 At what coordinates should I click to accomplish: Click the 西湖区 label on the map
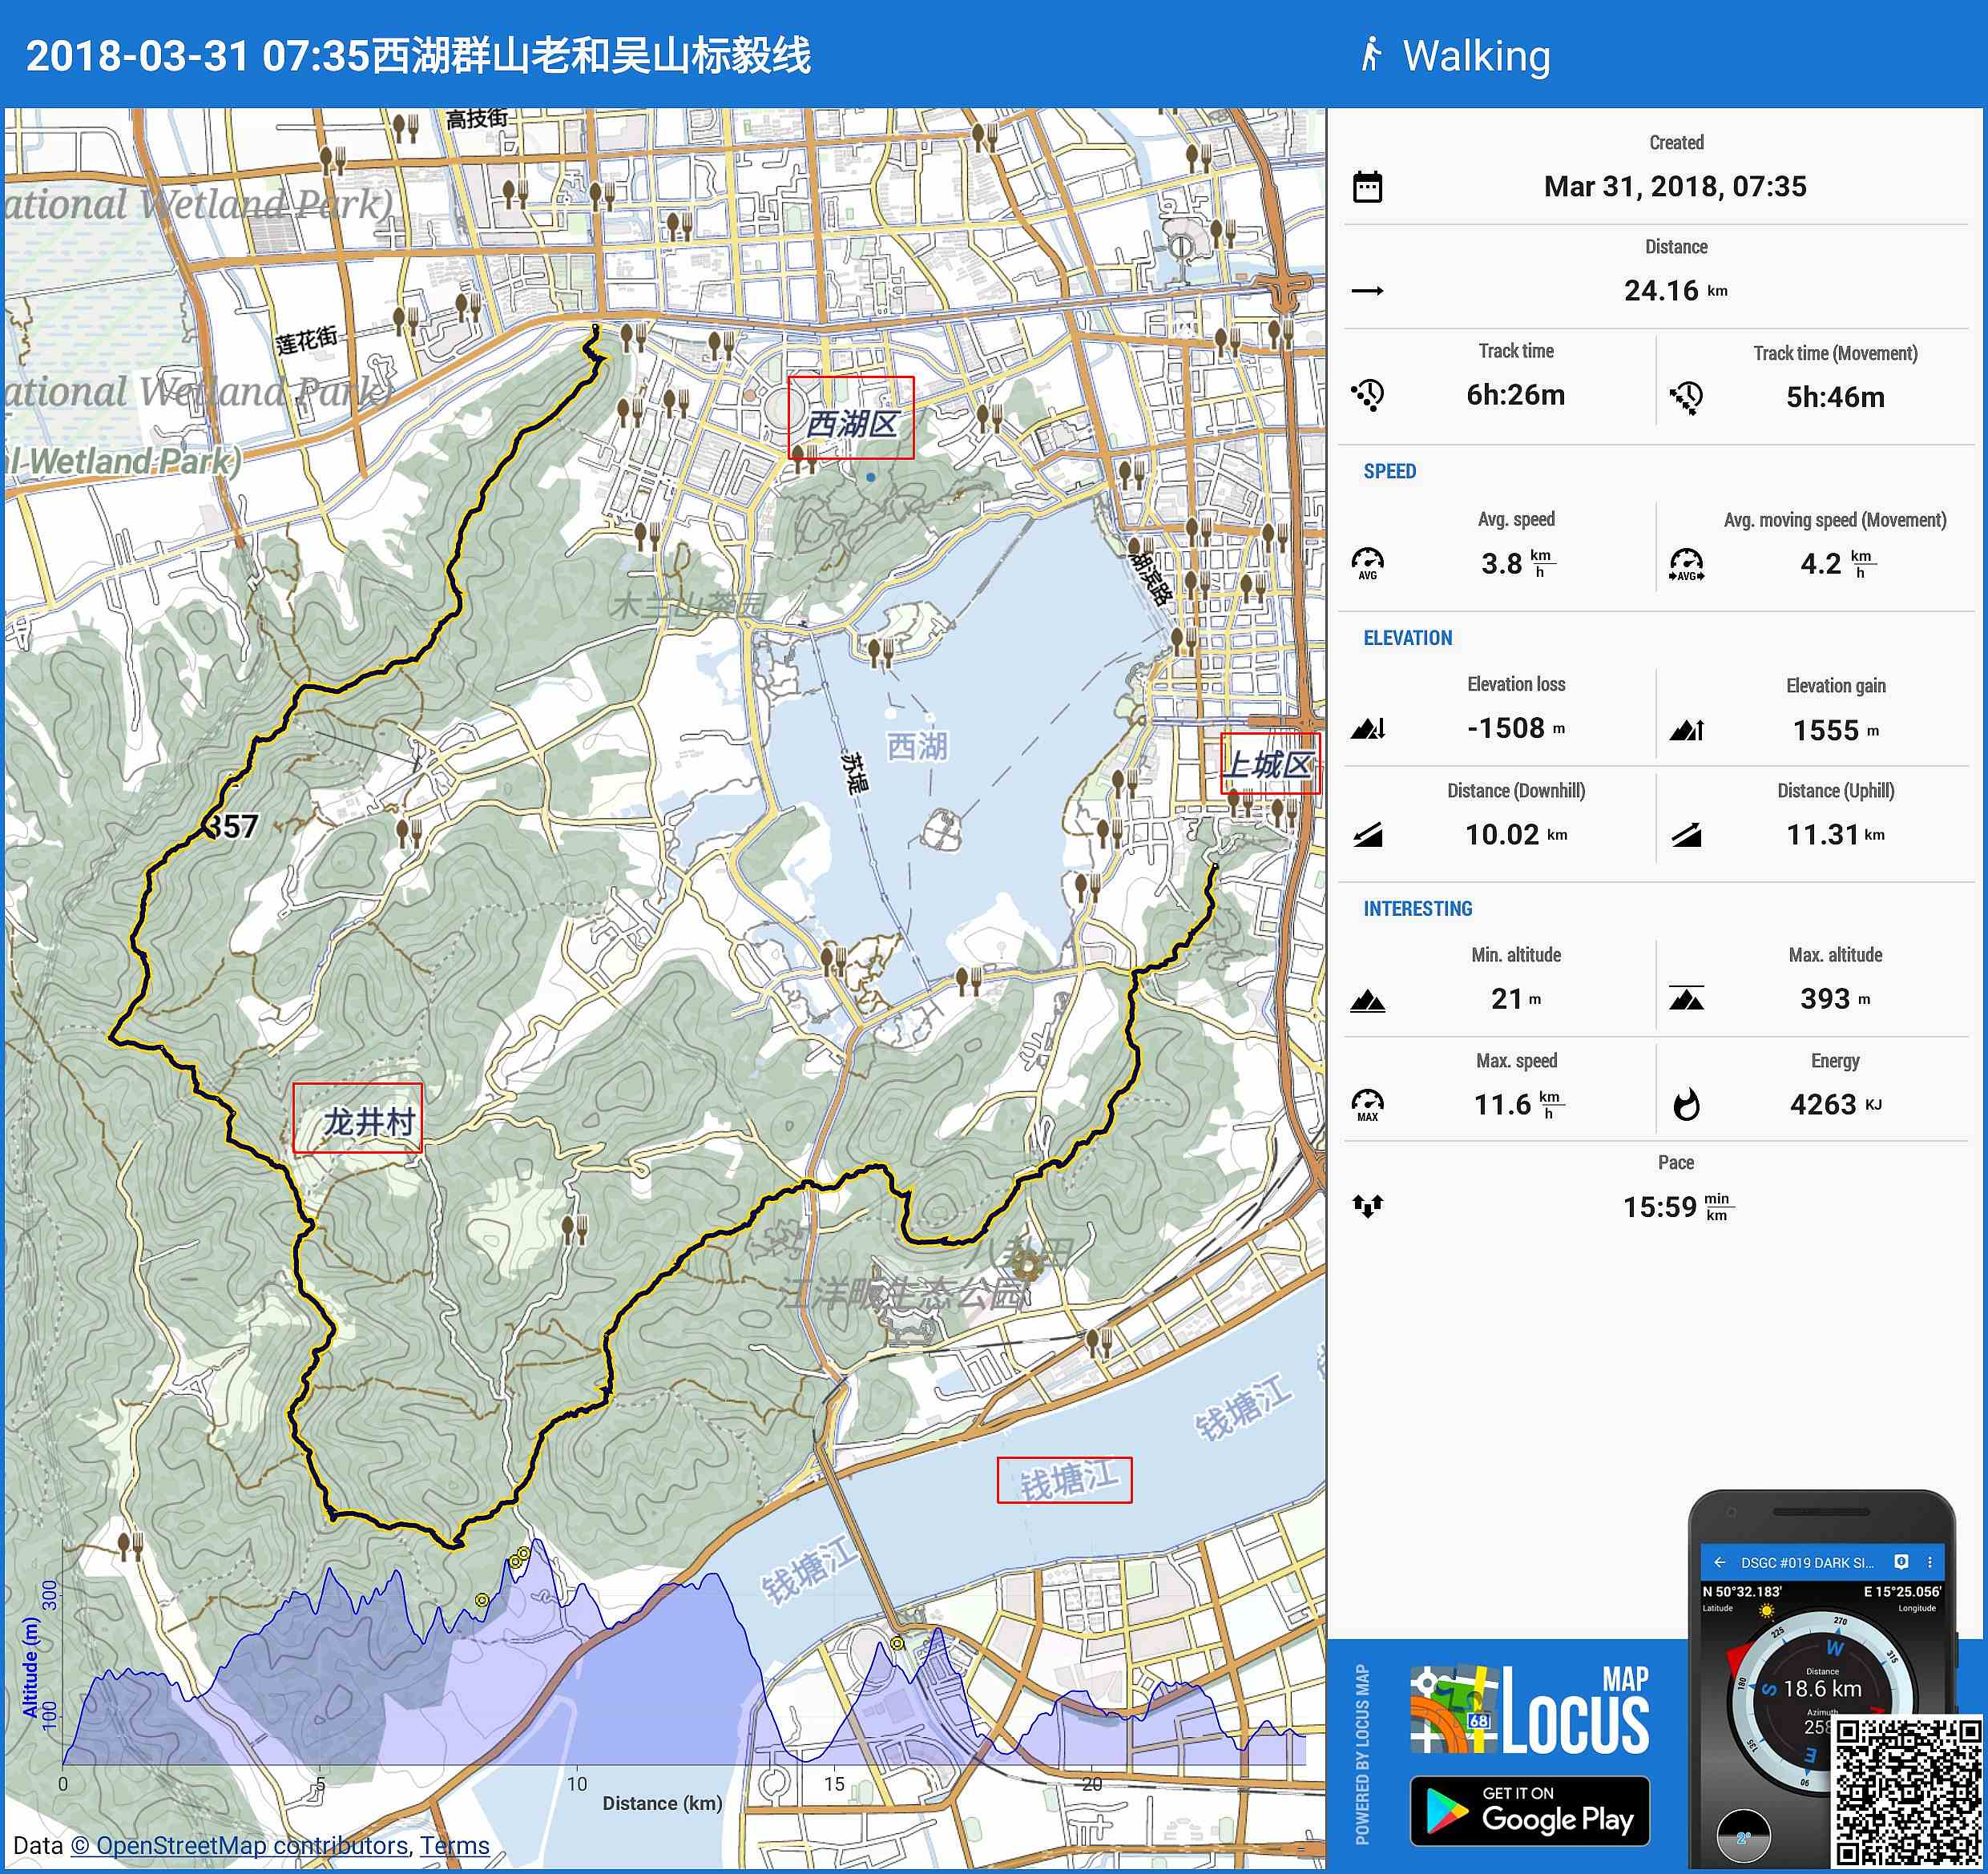[x=851, y=422]
